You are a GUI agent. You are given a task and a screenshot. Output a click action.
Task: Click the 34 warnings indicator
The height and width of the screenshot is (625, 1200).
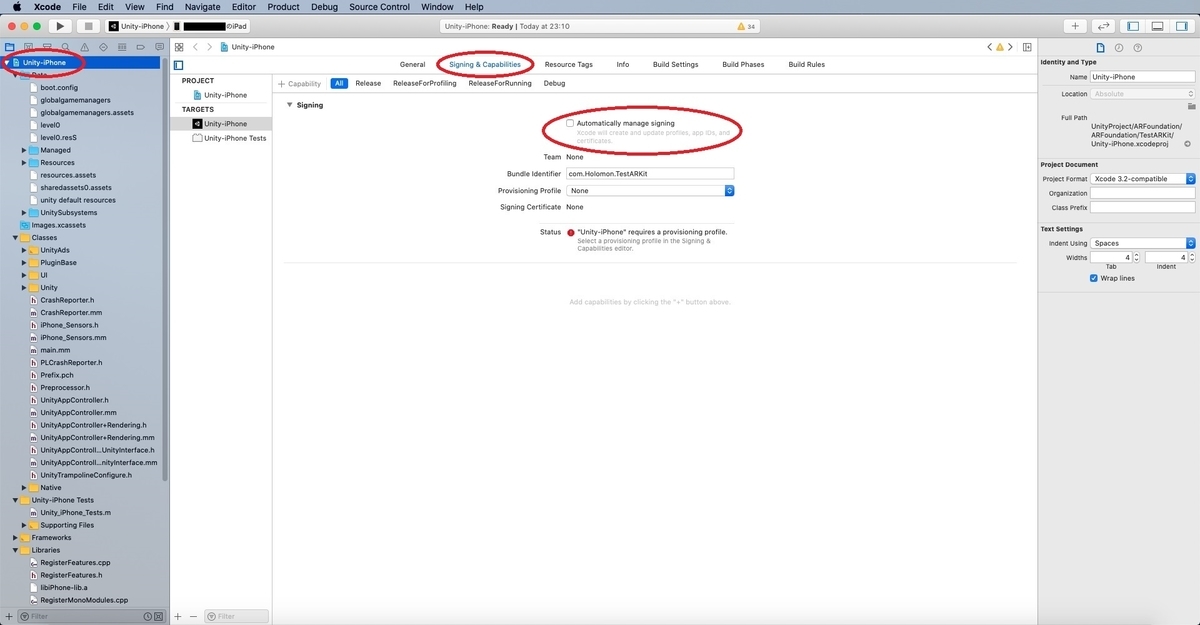tap(746, 26)
